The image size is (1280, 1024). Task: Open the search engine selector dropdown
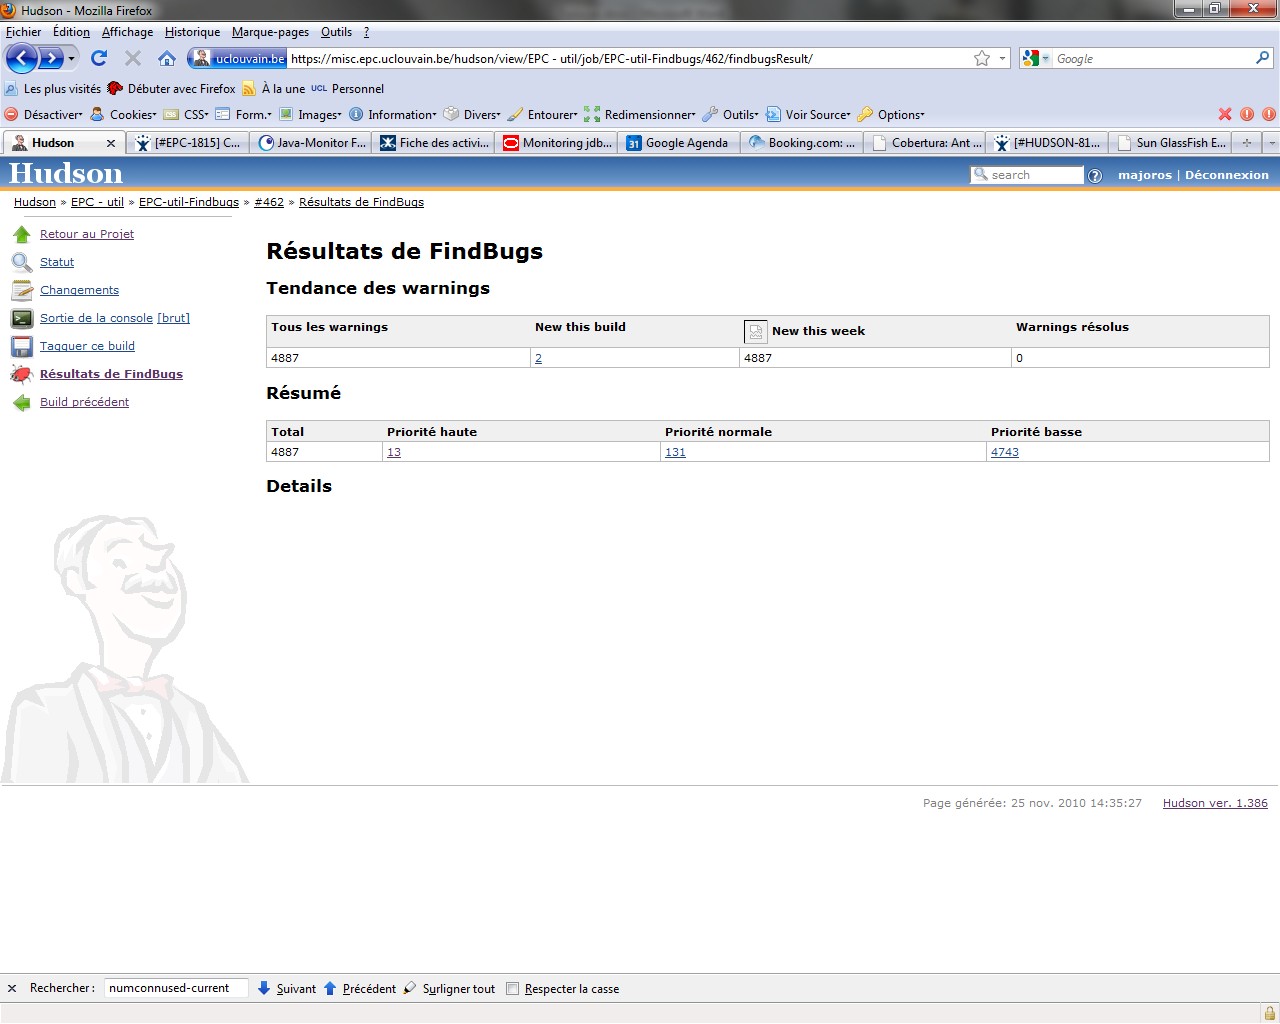[1036, 59]
